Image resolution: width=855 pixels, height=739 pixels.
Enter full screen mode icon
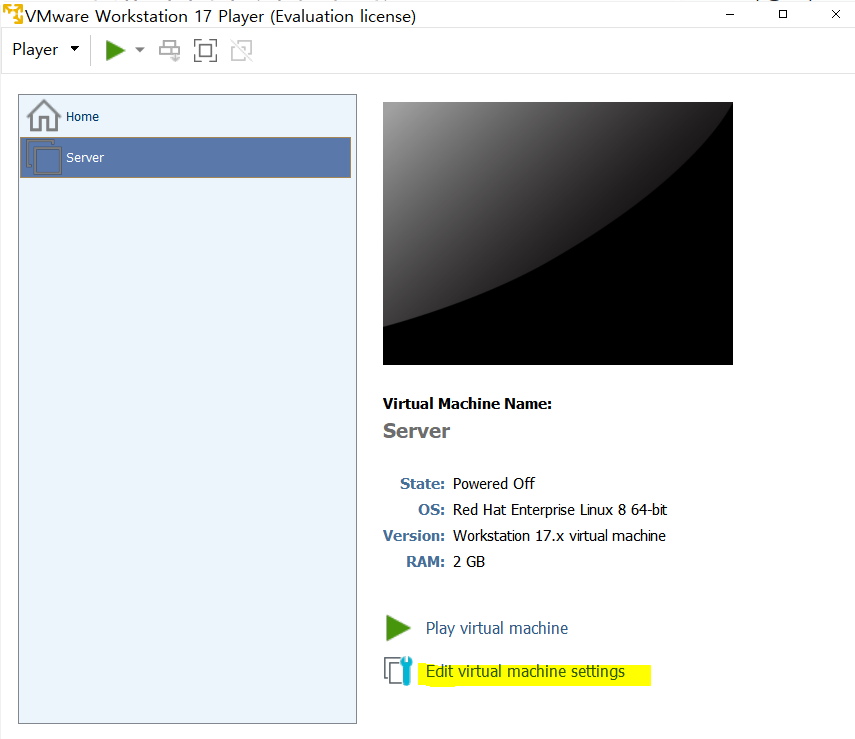click(206, 50)
